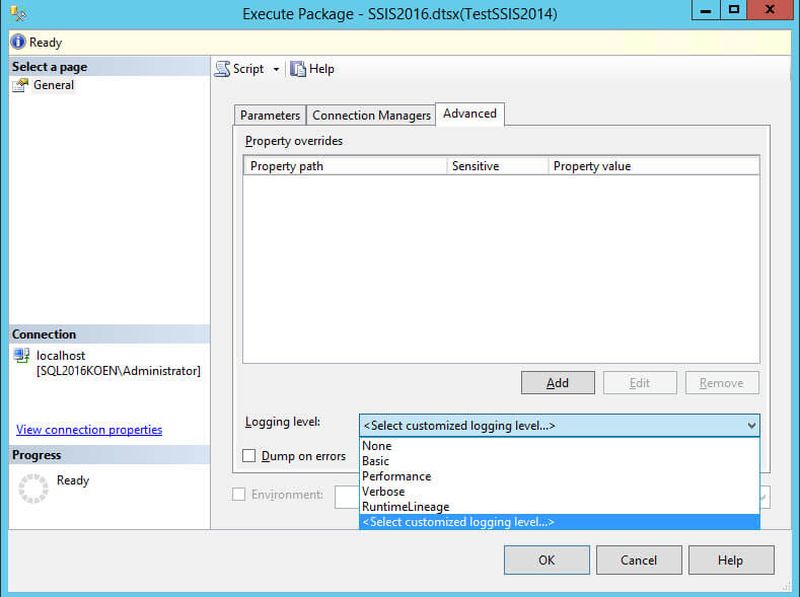Click OK to execute the package
800x597 pixels.
(x=546, y=560)
